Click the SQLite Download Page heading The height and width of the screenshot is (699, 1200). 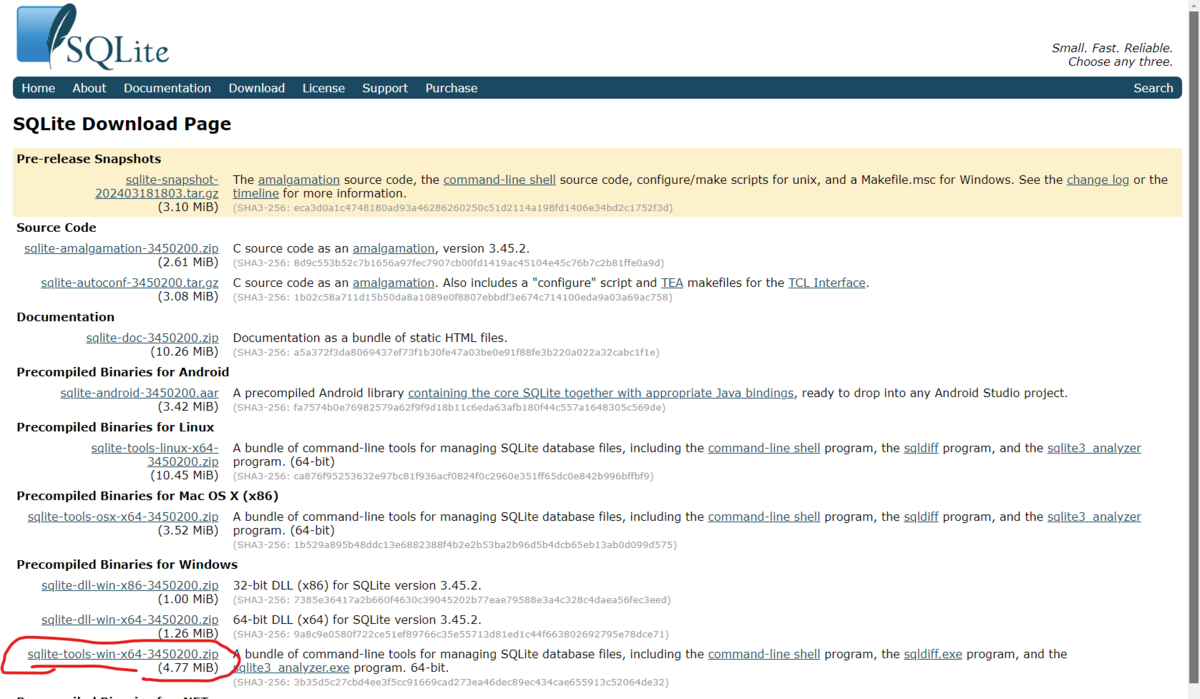pyautogui.click(x=122, y=124)
